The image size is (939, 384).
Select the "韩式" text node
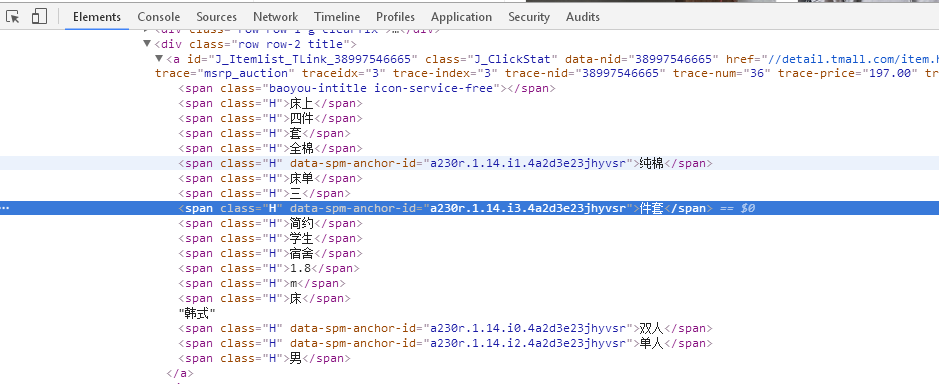197,313
